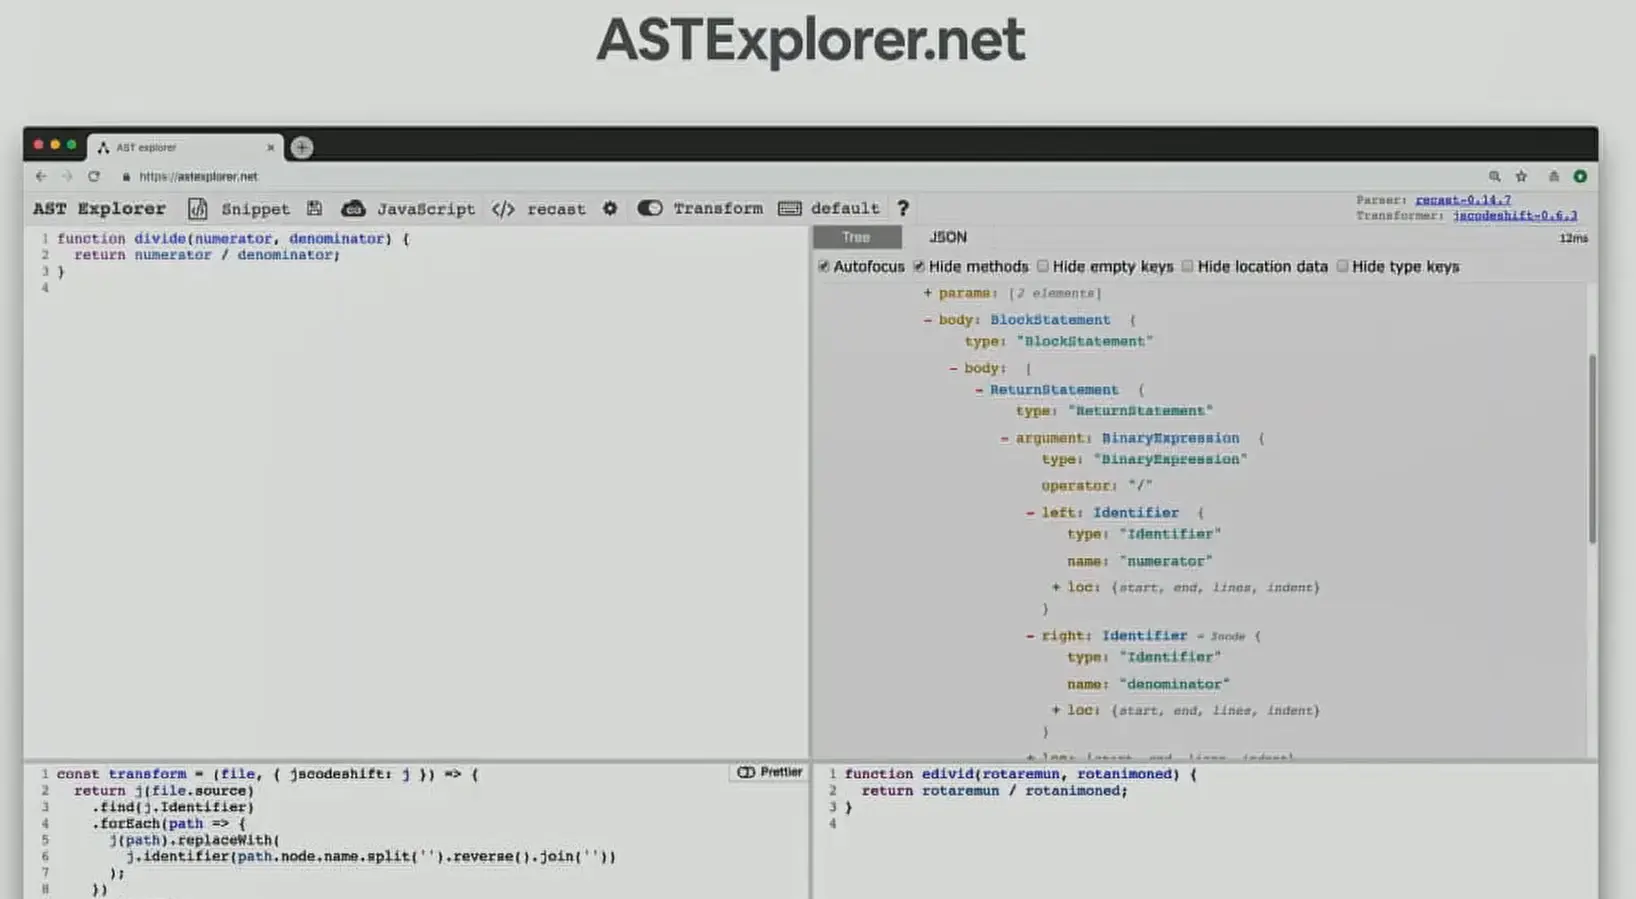Click the site lock icon in address bar
This screenshot has height=899, width=1636.
(x=126, y=177)
